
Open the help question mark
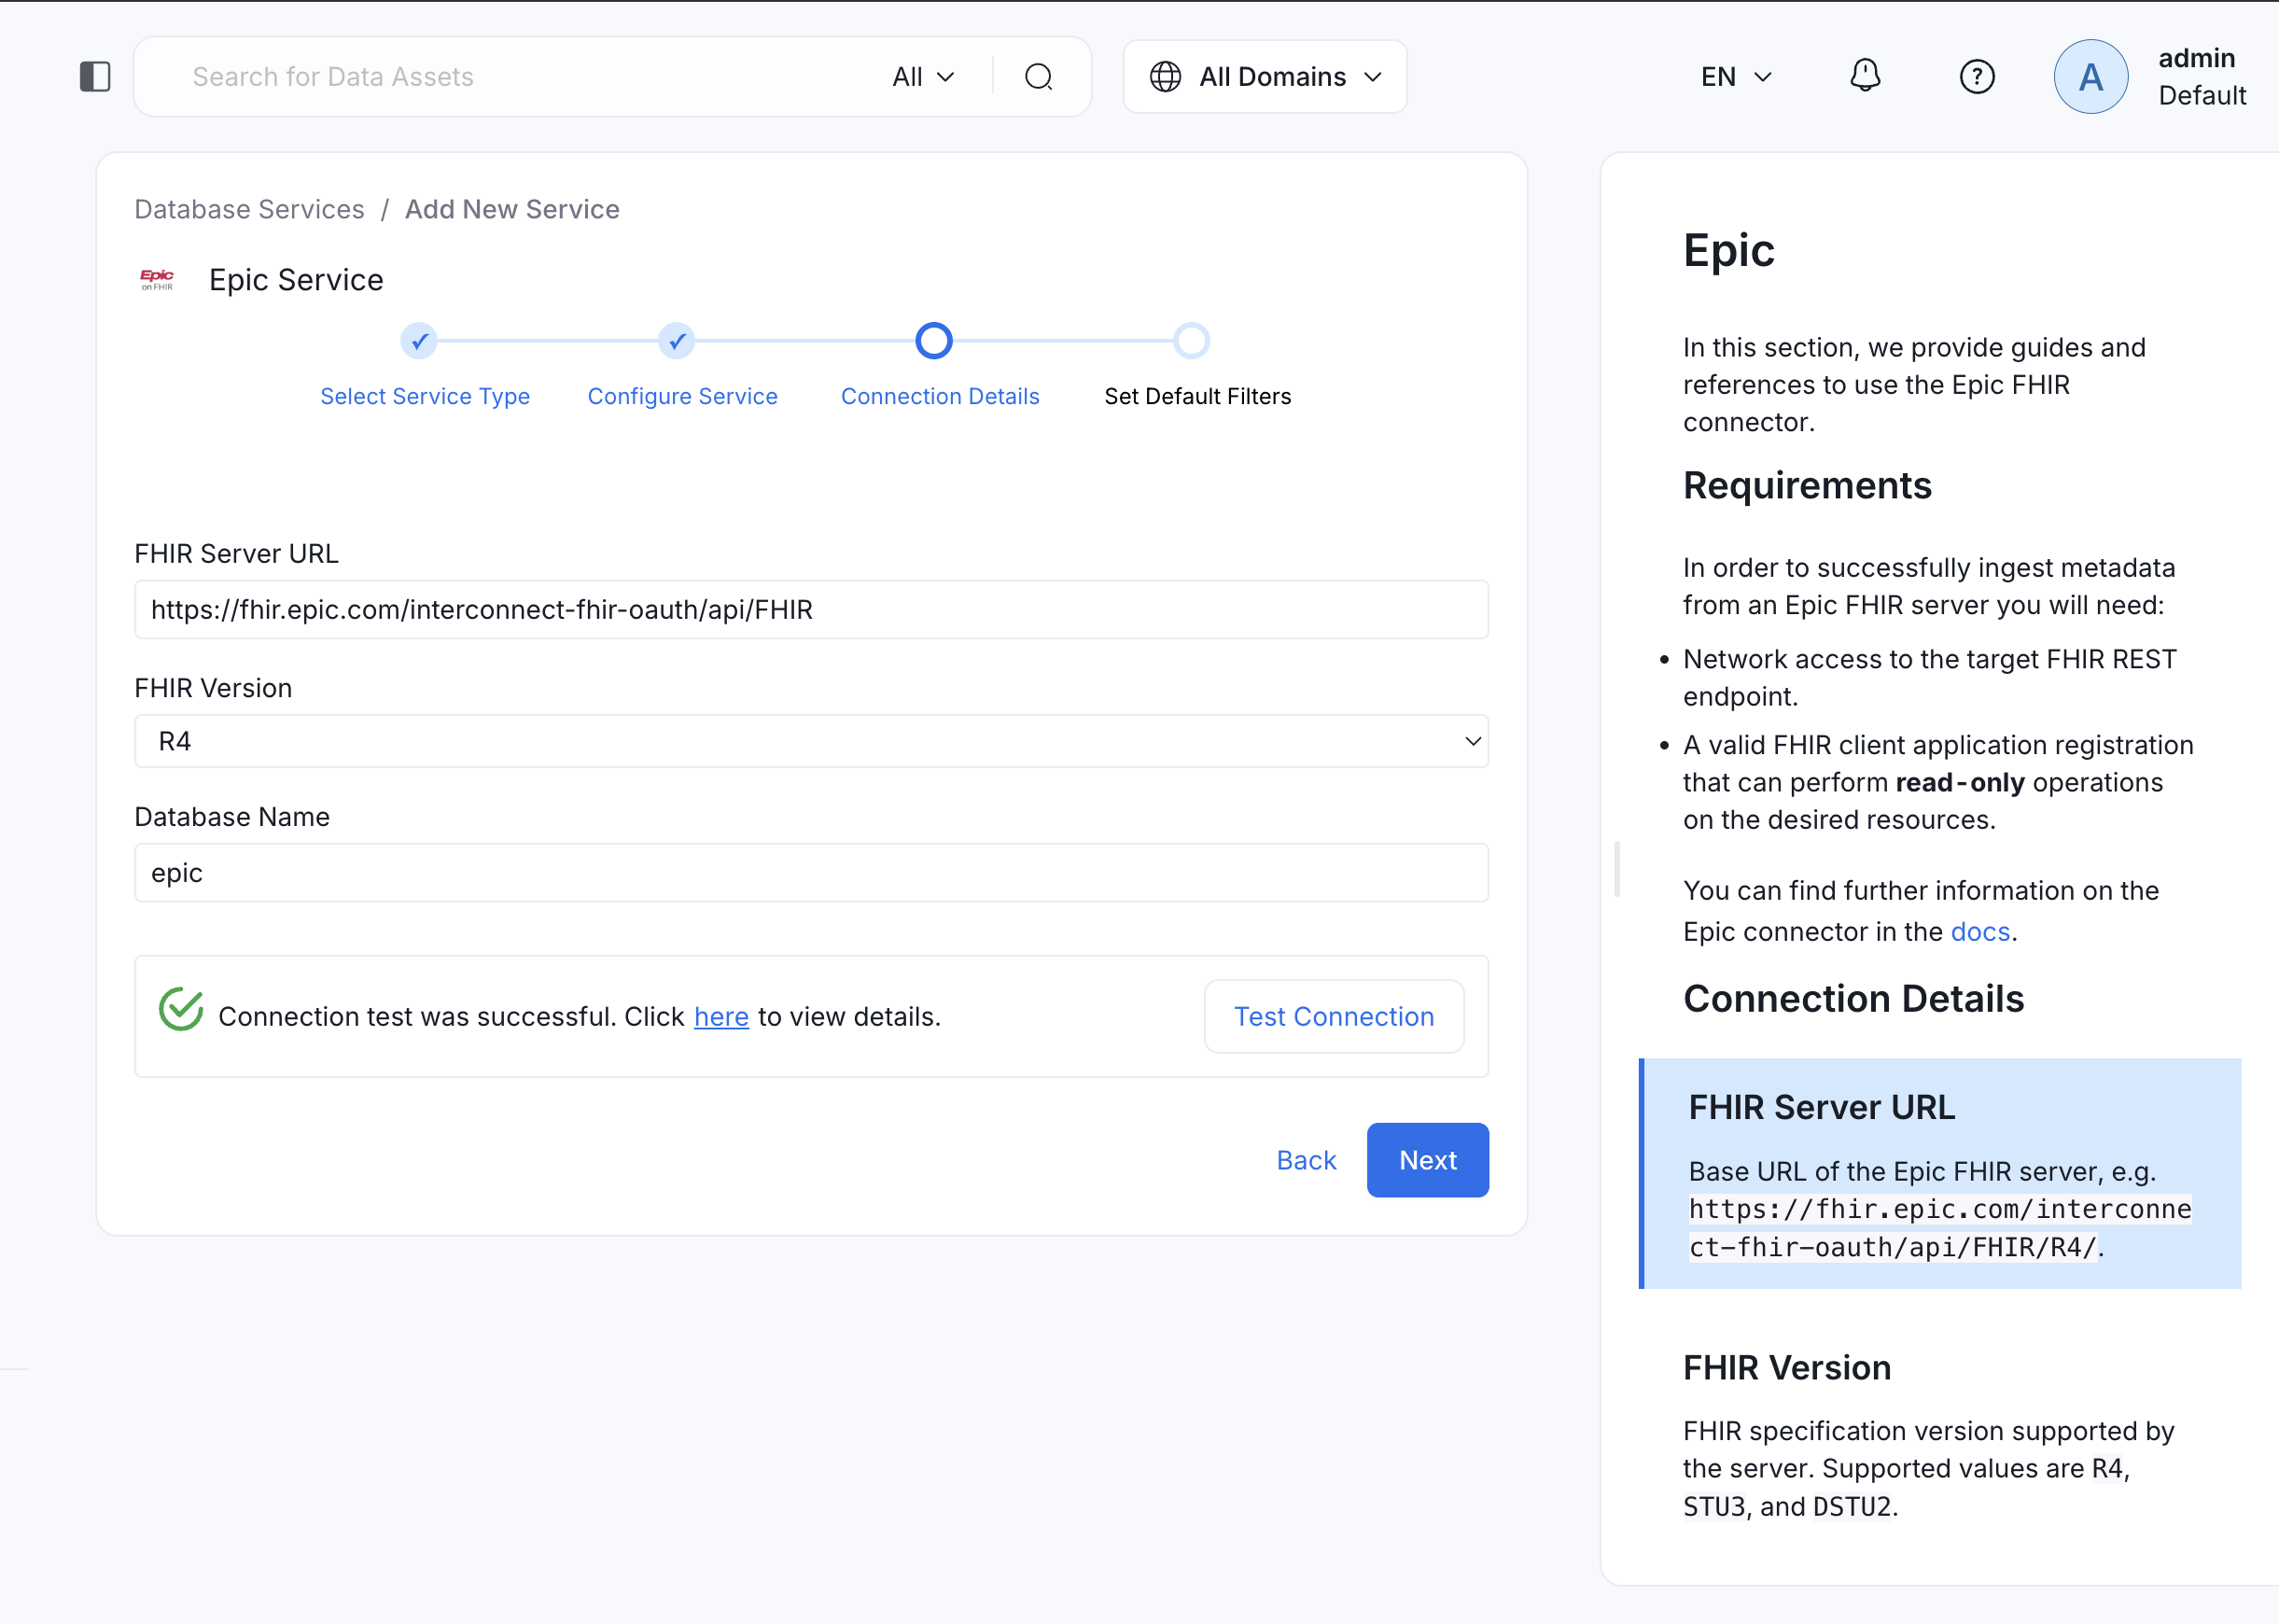pyautogui.click(x=1977, y=76)
